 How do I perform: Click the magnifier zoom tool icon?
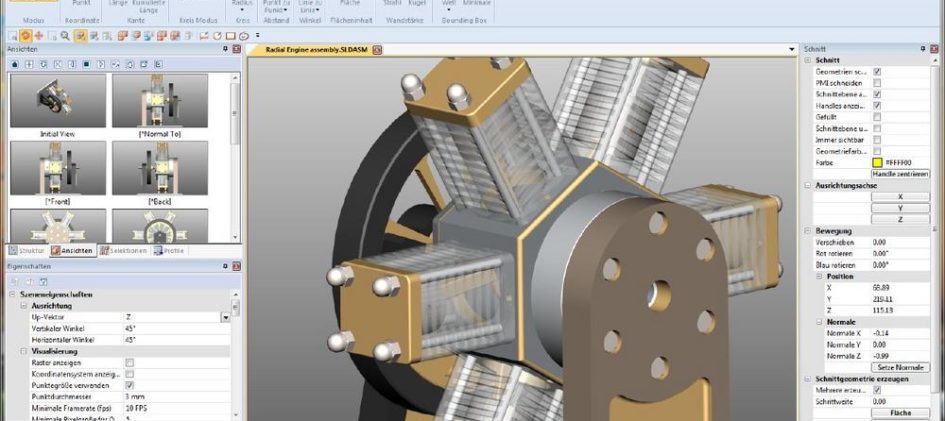click(65, 35)
